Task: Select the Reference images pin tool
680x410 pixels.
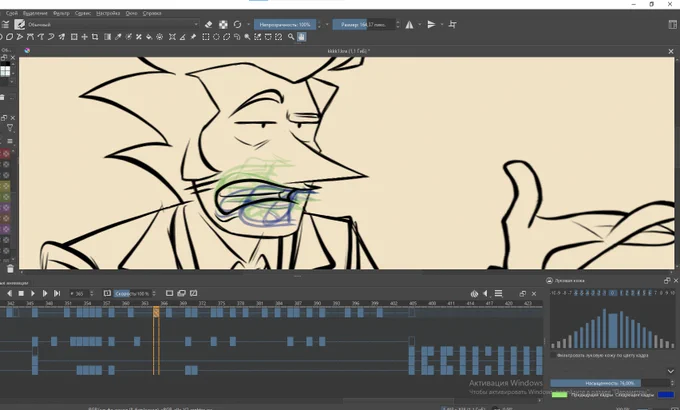Action: (x=193, y=37)
